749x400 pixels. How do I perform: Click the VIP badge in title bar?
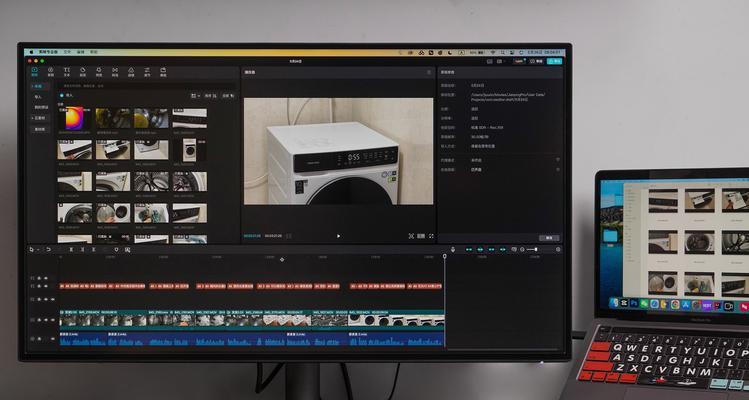click(519, 61)
